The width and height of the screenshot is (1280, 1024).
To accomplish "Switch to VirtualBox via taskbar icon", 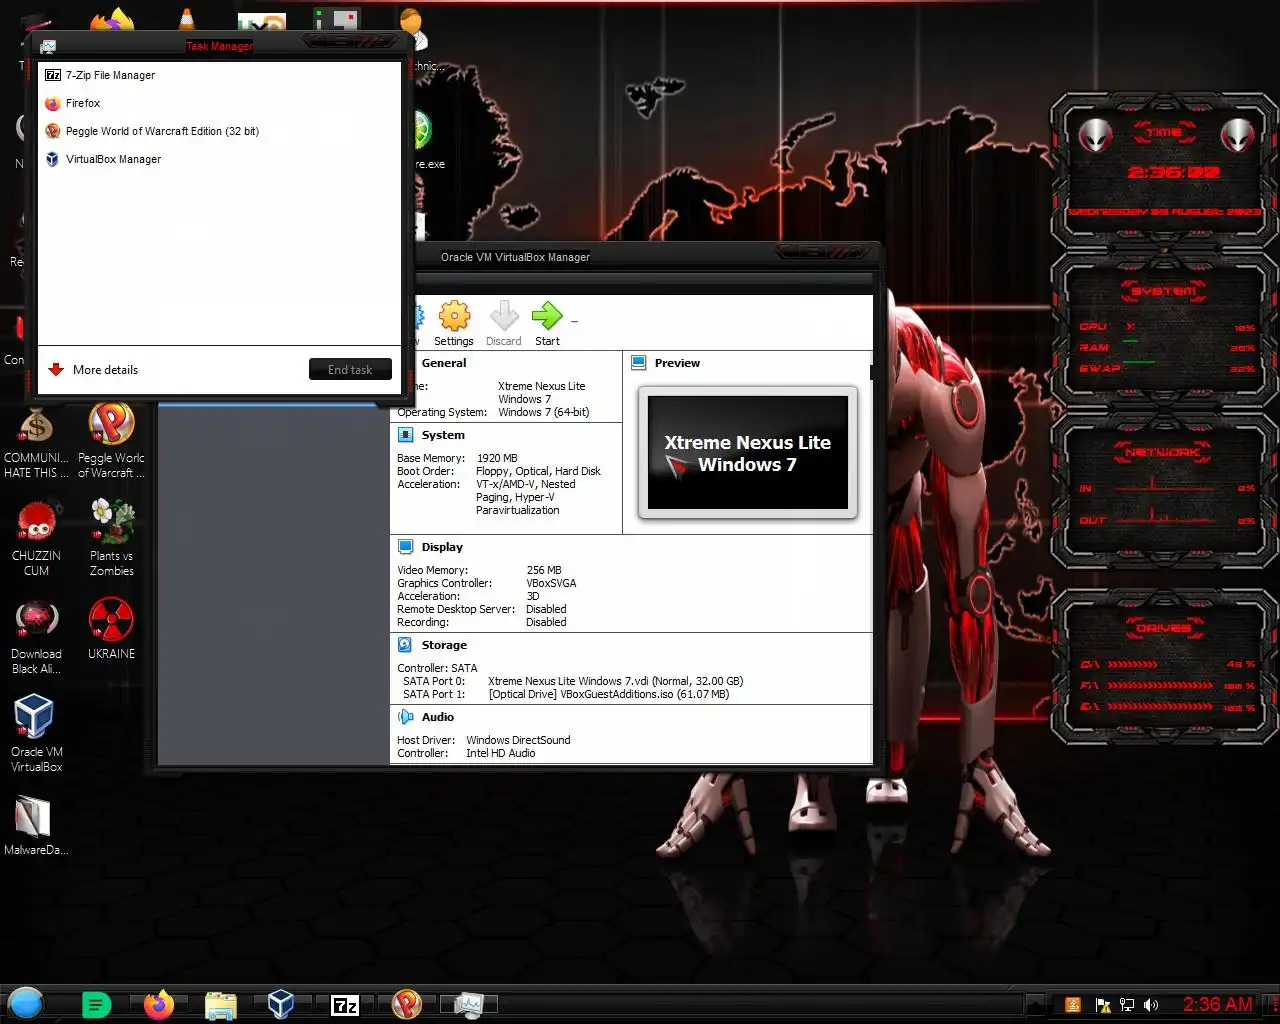I will [x=281, y=1004].
